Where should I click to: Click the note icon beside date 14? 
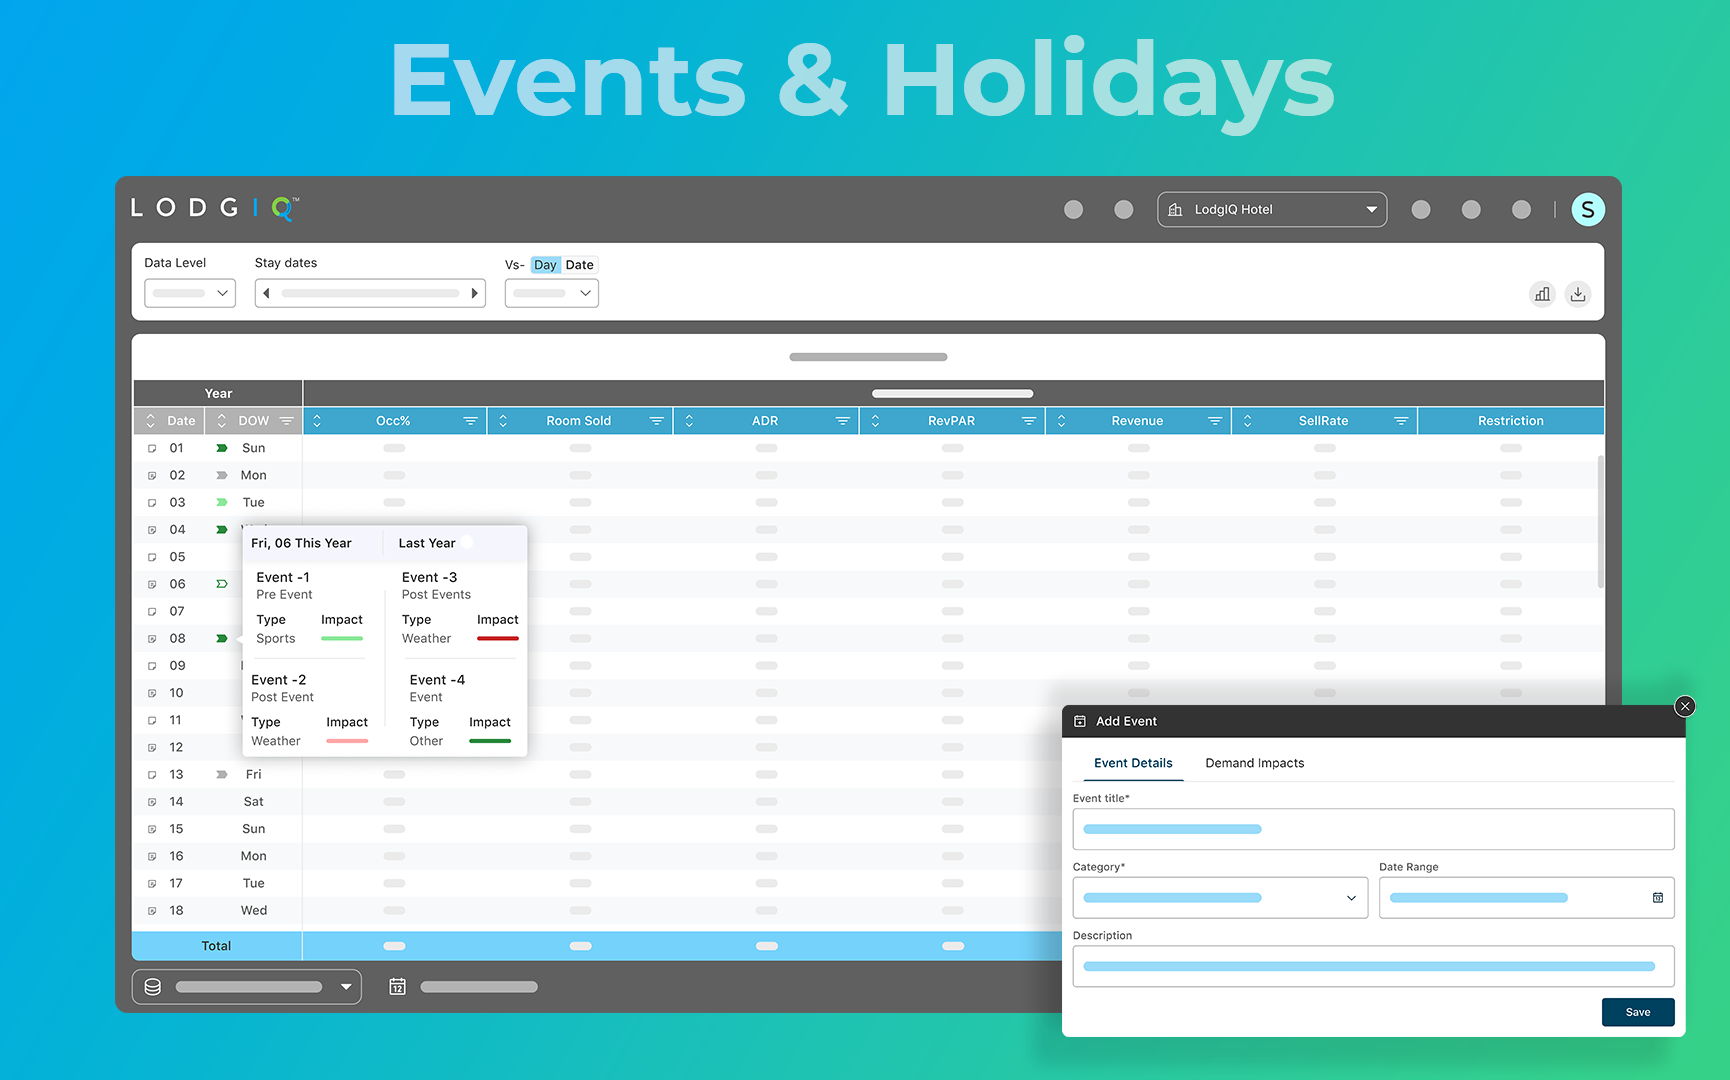pyautogui.click(x=152, y=802)
